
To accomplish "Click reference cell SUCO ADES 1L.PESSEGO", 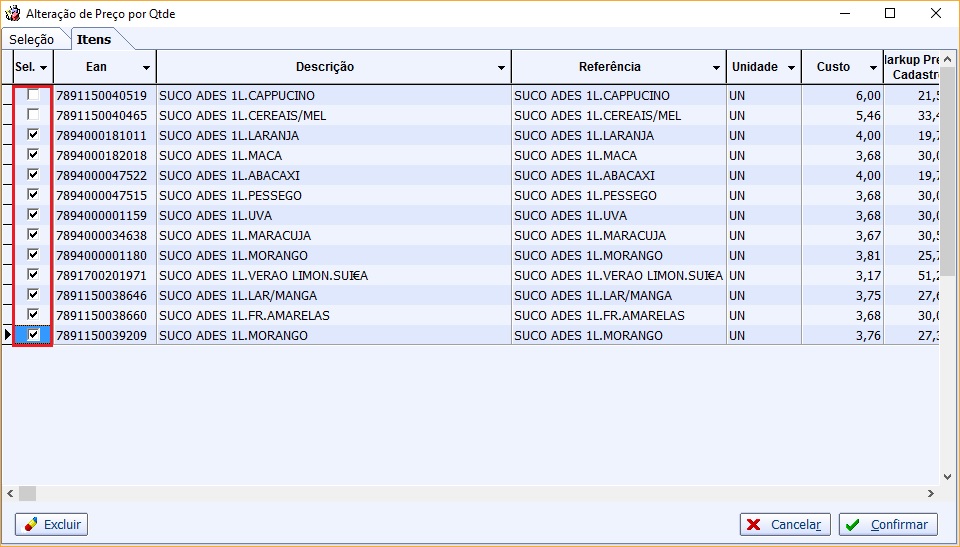I will 619,195.
